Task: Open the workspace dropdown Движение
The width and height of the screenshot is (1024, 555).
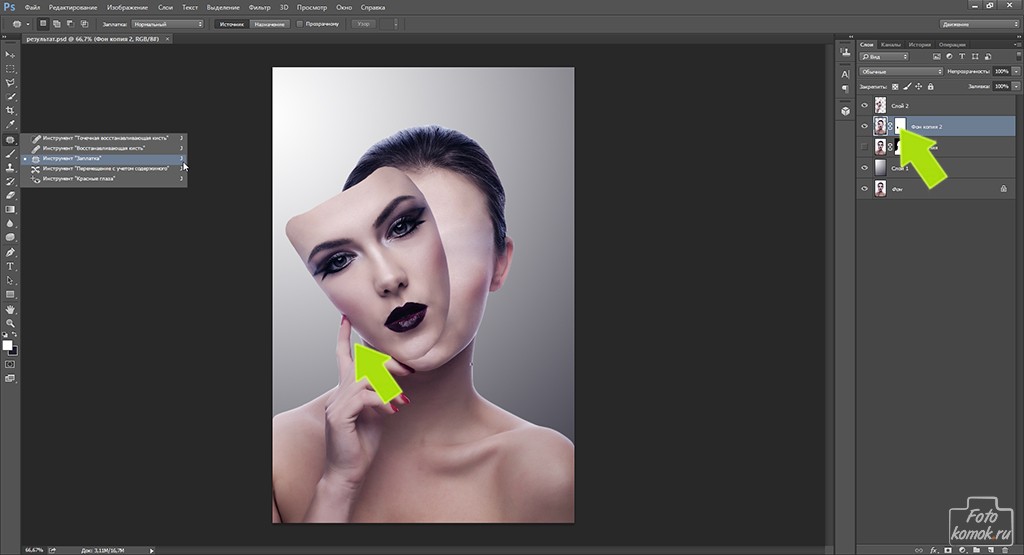Action: 980,24
